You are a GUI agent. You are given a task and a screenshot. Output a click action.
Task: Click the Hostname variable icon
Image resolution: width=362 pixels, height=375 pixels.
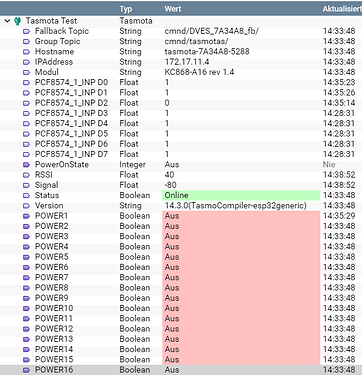[x=26, y=52]
